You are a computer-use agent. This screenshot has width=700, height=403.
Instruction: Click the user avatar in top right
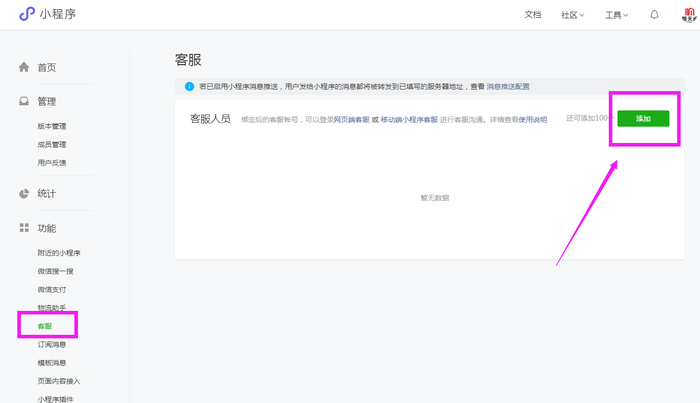point(688,14)
